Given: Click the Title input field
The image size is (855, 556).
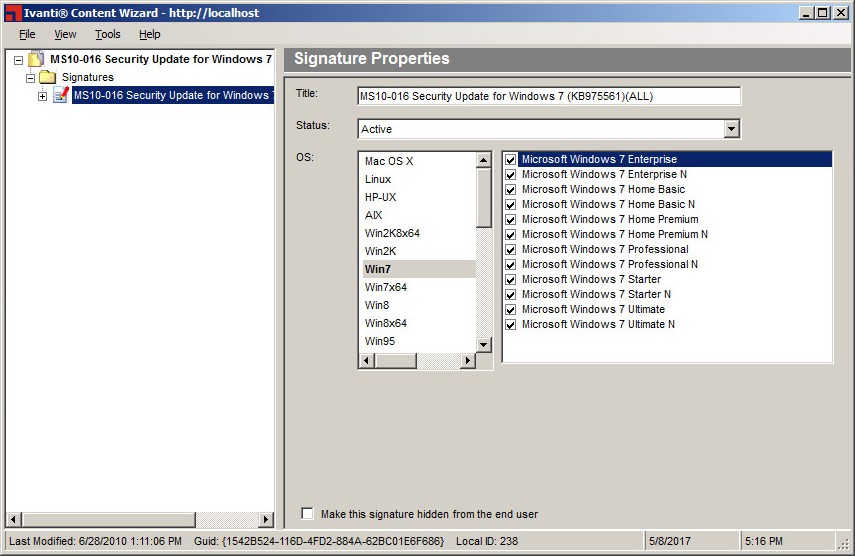Looking at the screenshot, I should tap(549, 96).
